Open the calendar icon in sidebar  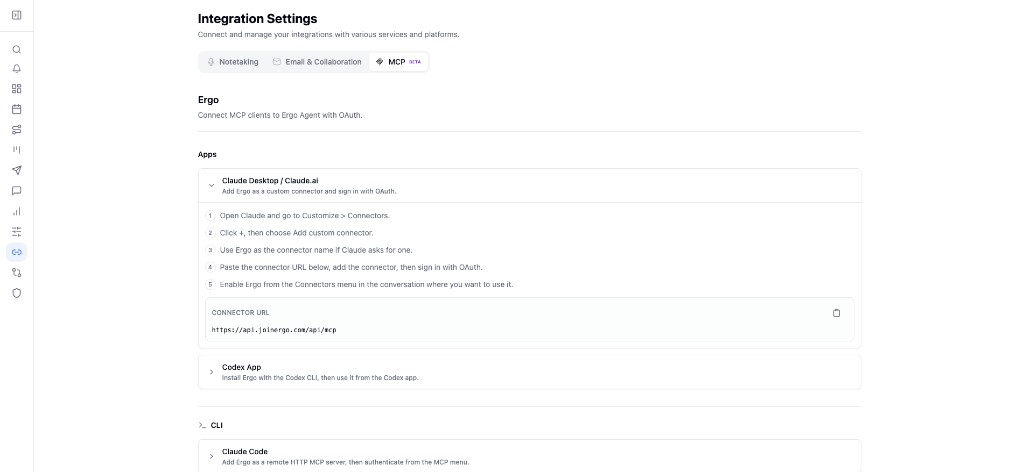coord(17,109)
